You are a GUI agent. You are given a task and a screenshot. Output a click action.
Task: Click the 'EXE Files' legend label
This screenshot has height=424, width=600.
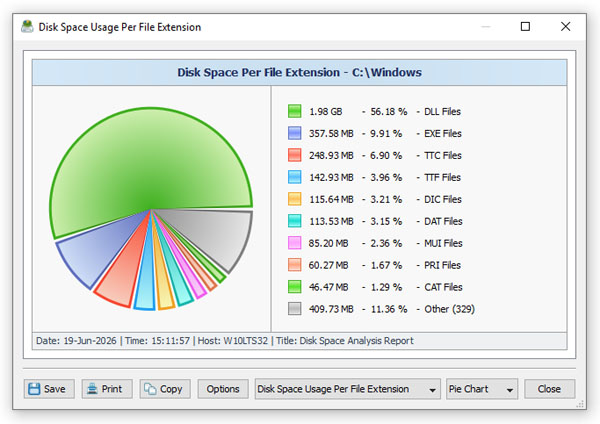click(443, 134)
